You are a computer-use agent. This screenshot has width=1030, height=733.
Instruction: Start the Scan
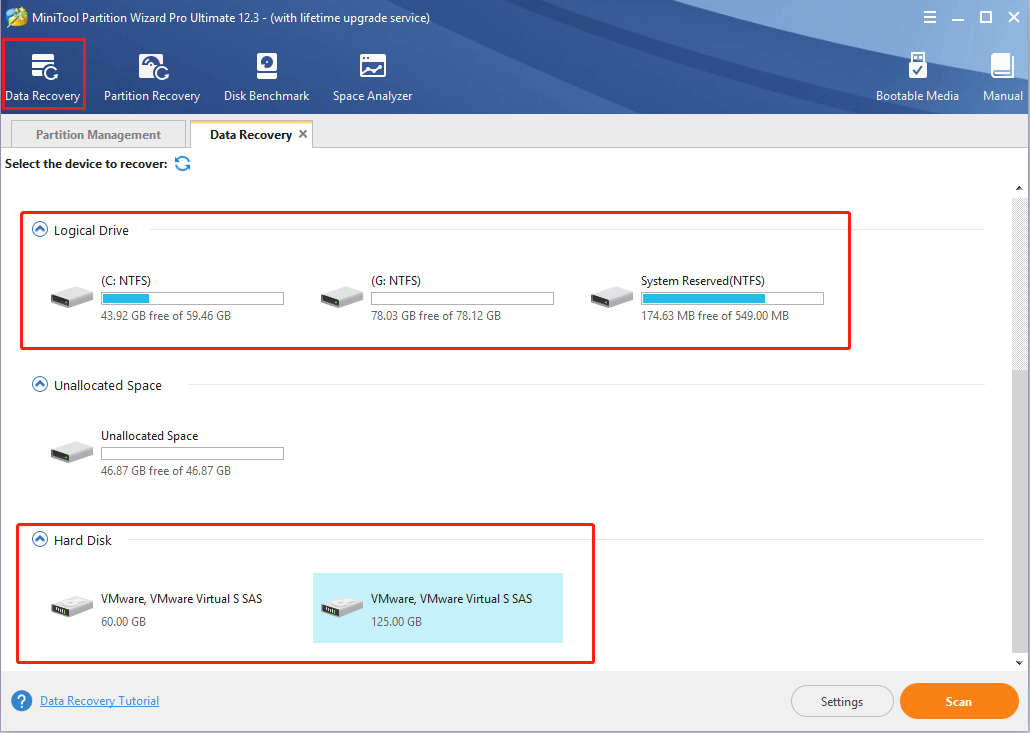pos(959,701)
